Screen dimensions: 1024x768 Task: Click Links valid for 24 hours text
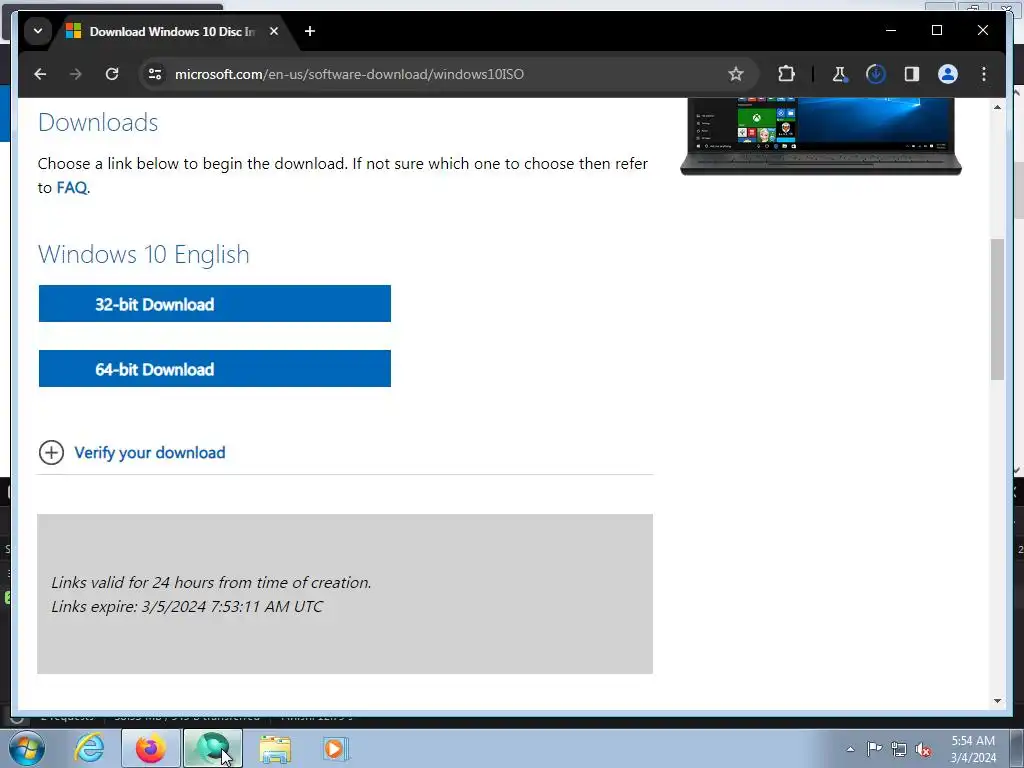(x=211, y=583)
